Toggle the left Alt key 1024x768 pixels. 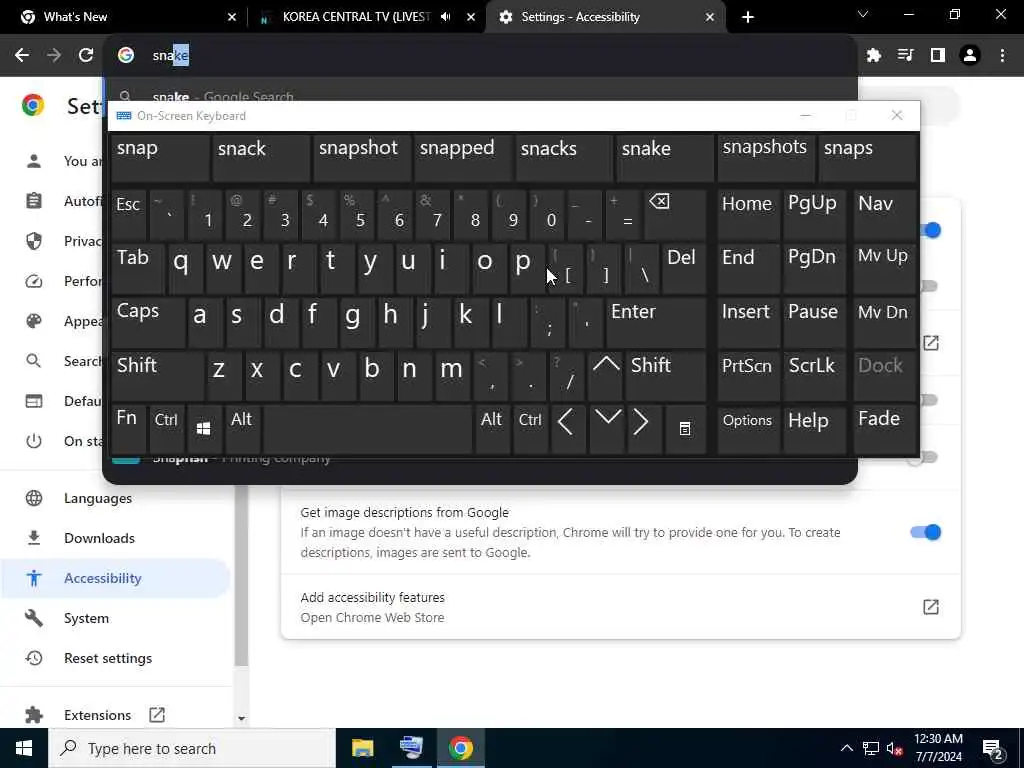[242, 429]
